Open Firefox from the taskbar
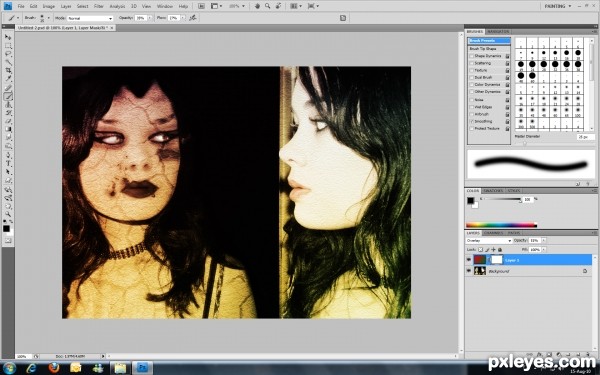600x375 pixels. pyautogui.click(x=54, y=368)
